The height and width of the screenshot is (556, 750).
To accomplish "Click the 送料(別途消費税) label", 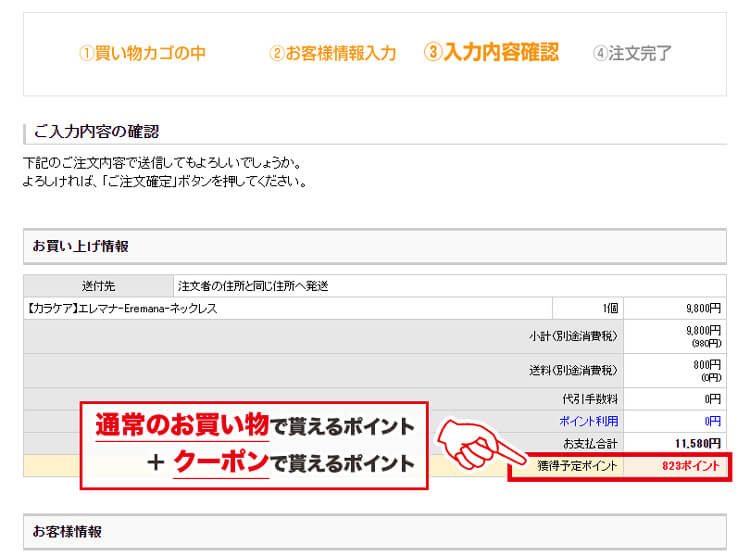I will (x=573, y=370).
